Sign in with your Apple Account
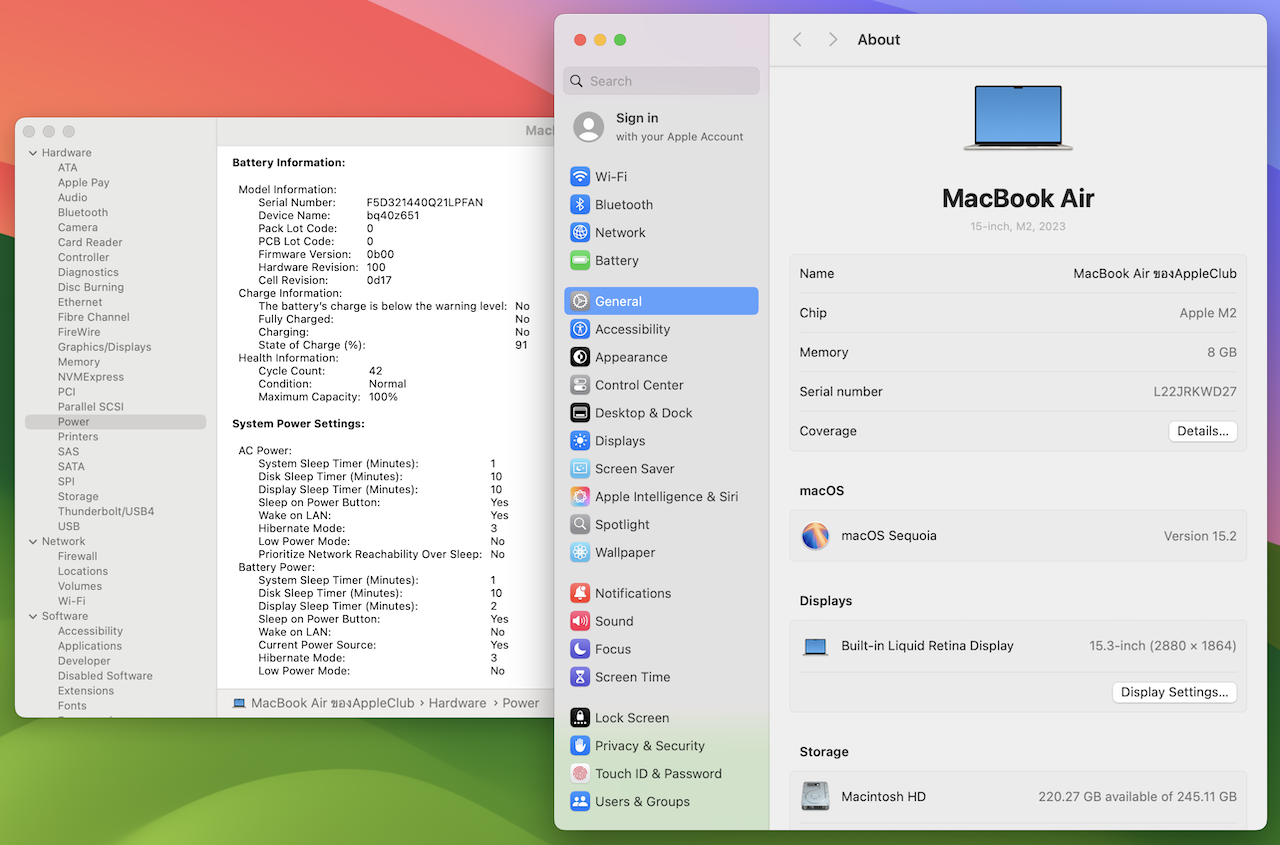Viewport: 1280px width, 845px height. (x=680, y=127)
